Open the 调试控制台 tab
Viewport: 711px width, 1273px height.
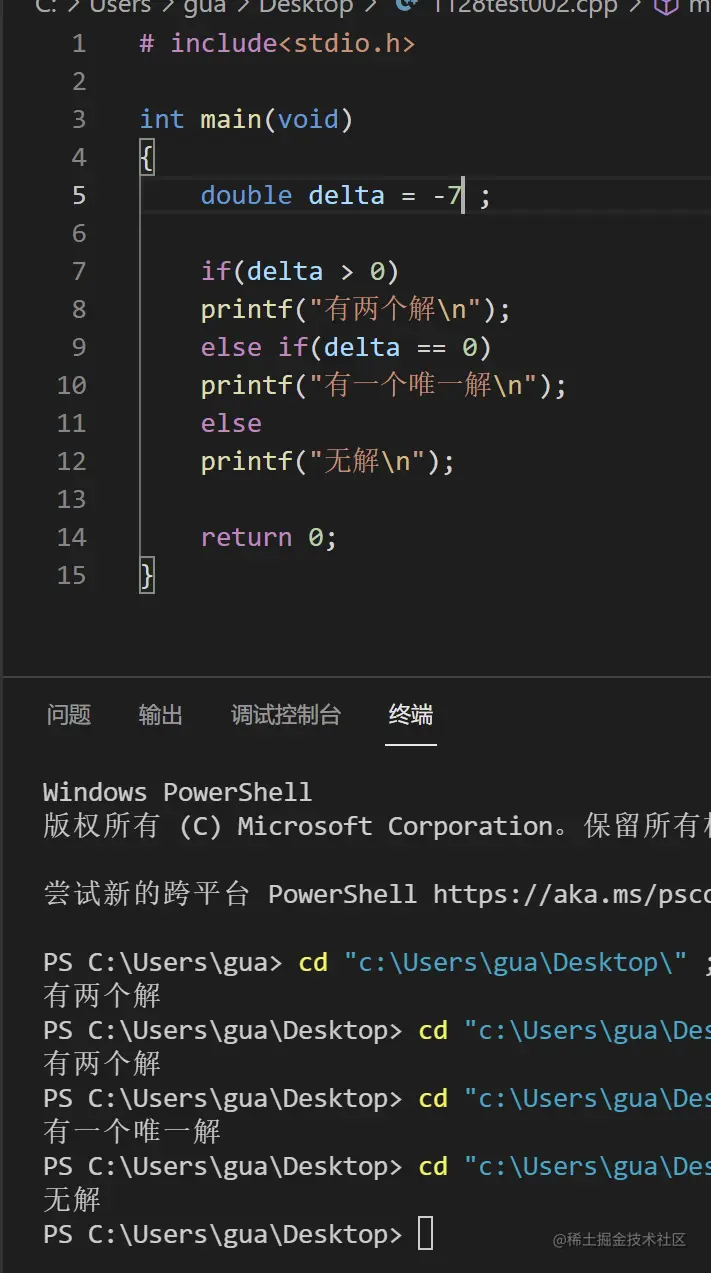click(286, 715)
